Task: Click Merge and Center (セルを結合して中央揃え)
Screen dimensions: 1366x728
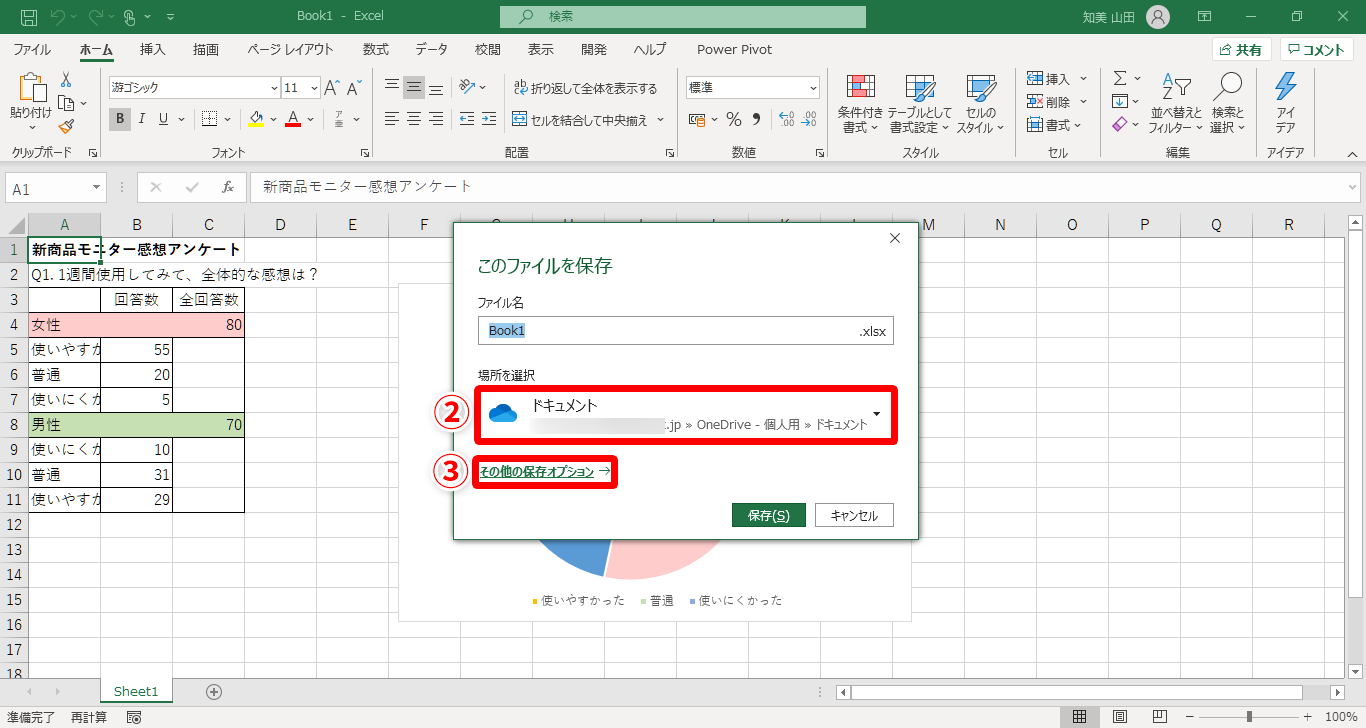Action: click(x=580, y=120)
